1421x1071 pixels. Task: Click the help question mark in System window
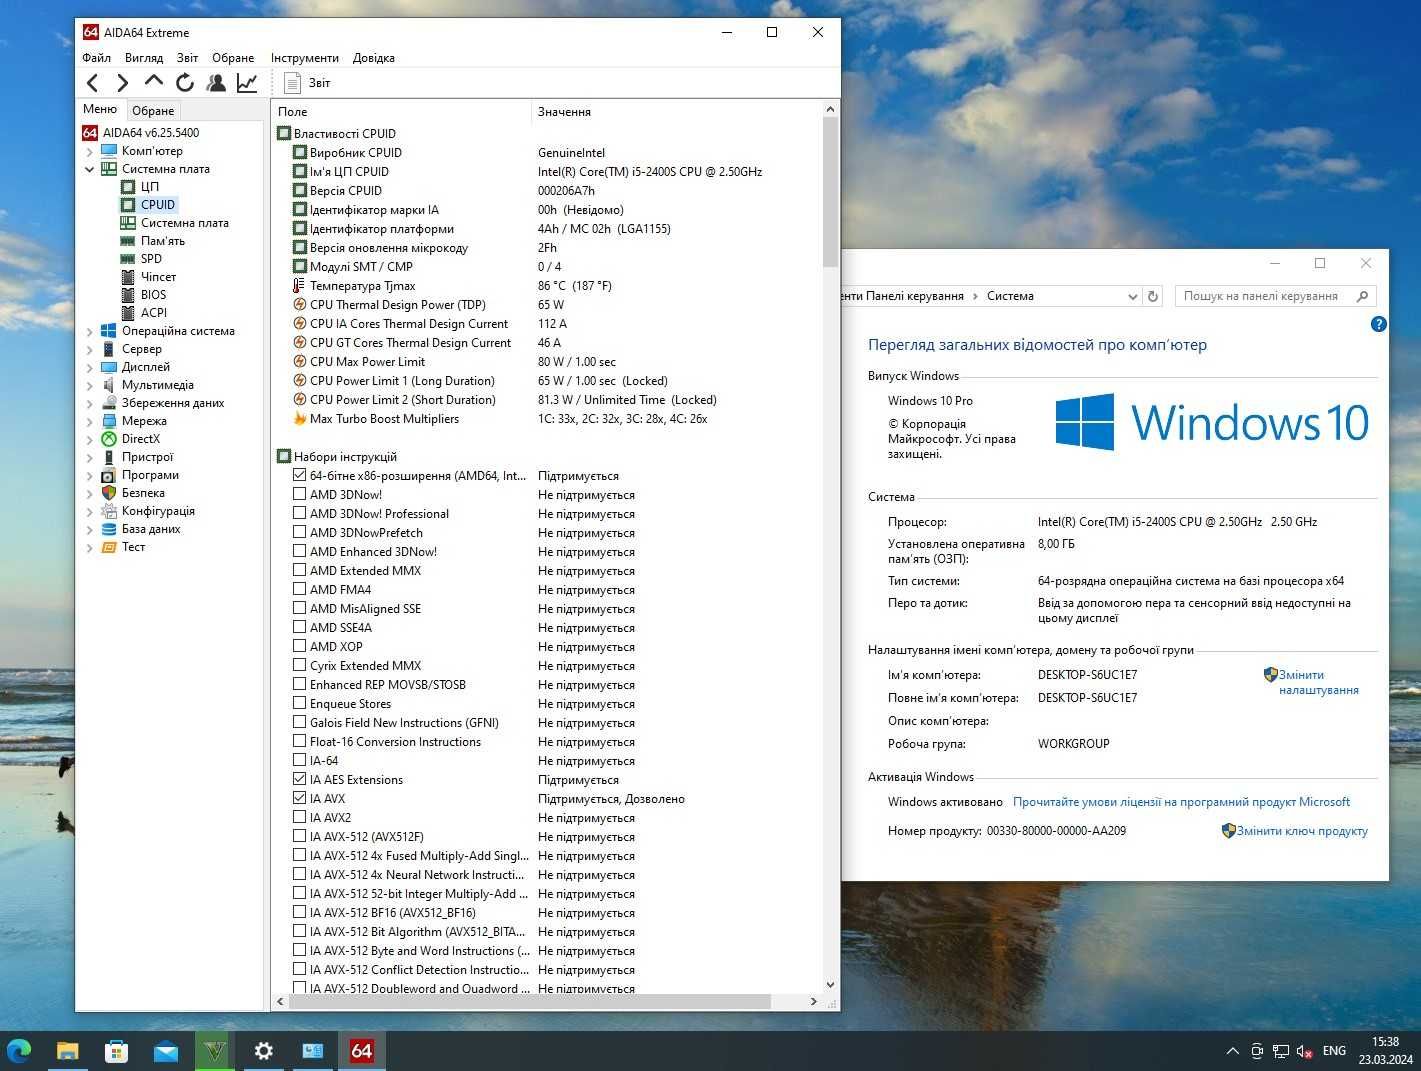(x=1378, y=324)
